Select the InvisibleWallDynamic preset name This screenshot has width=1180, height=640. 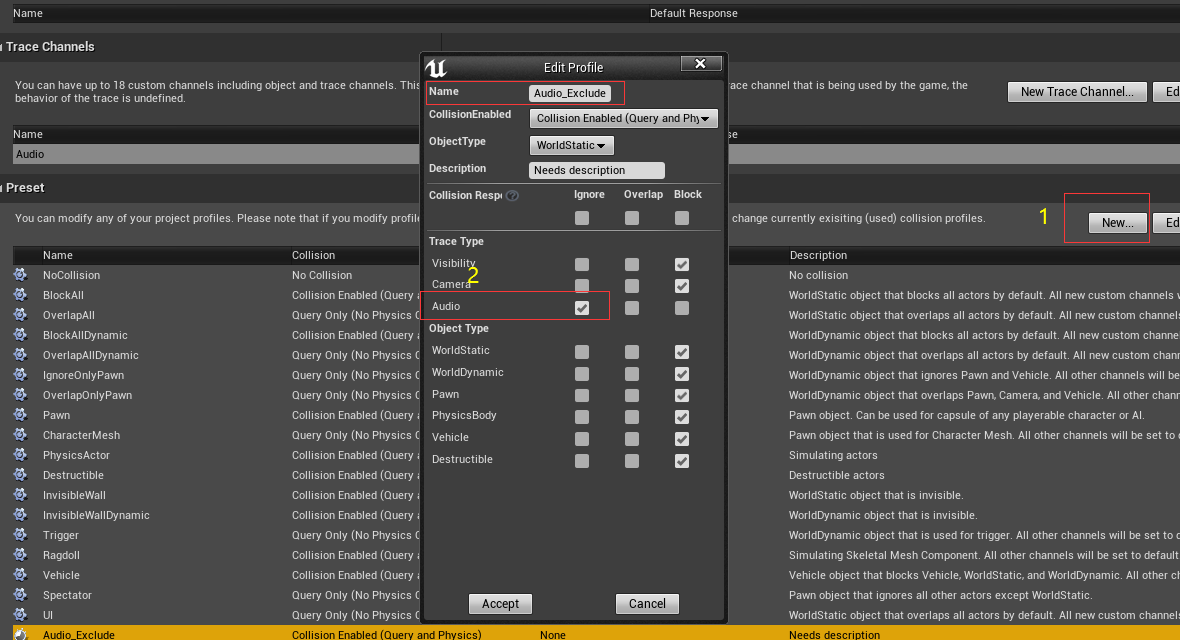(96, 515)
